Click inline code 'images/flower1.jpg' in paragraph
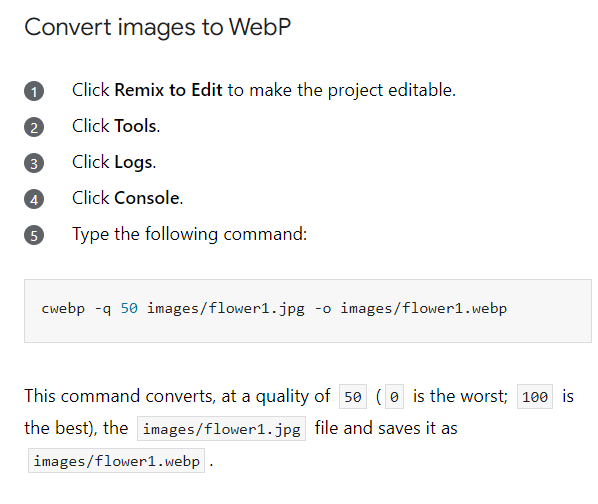598x504 pixels. 222,429
